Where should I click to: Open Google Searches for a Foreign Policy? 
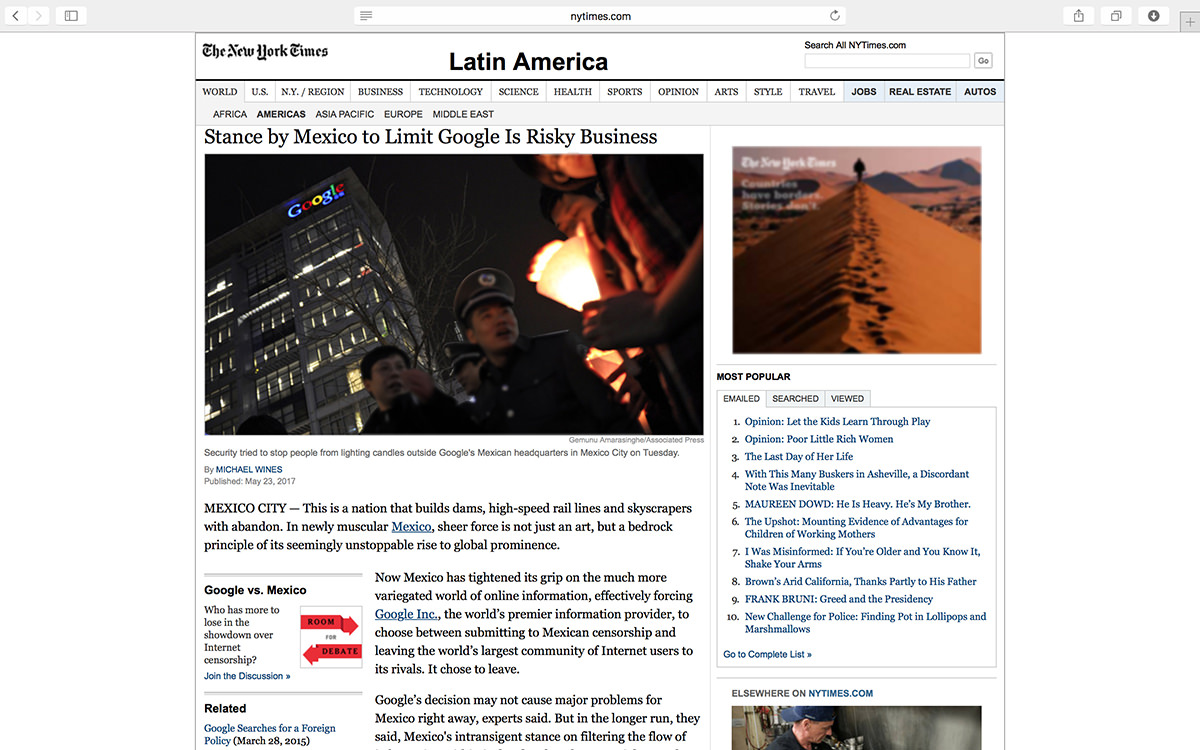pyautogui.click(x=270, y=734)
